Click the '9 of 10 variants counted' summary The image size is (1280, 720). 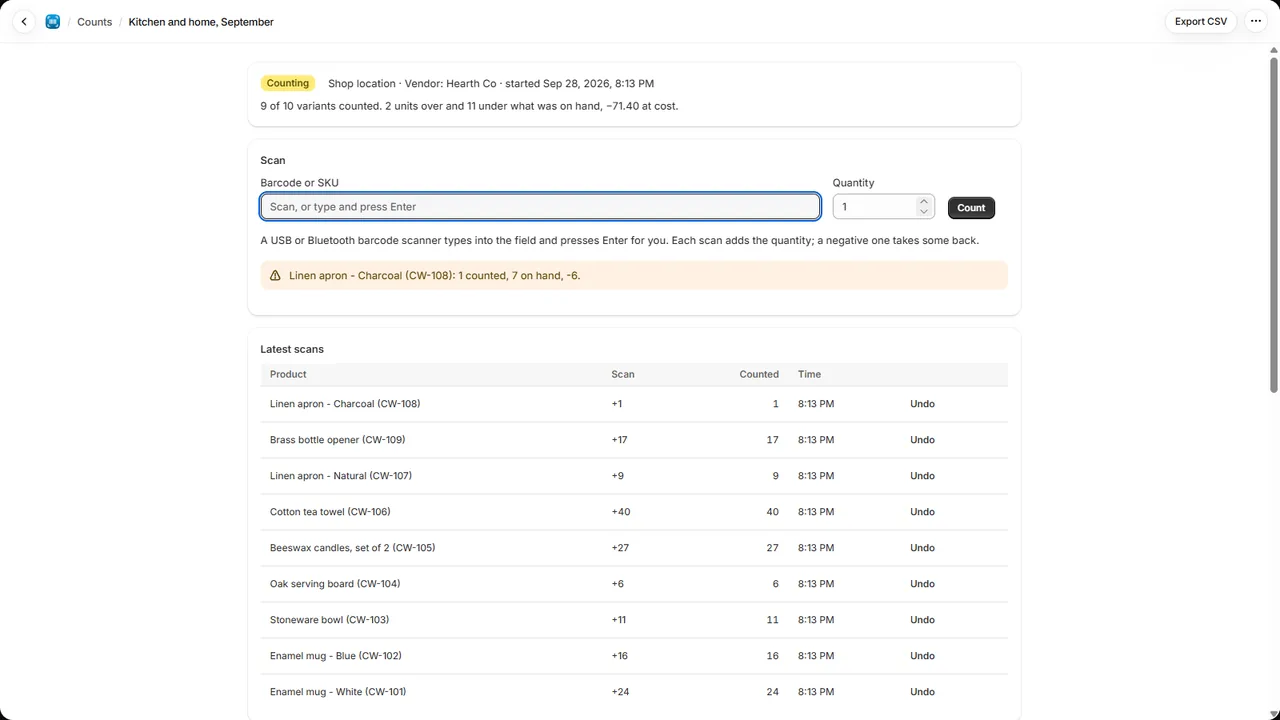tap(320, 105)
